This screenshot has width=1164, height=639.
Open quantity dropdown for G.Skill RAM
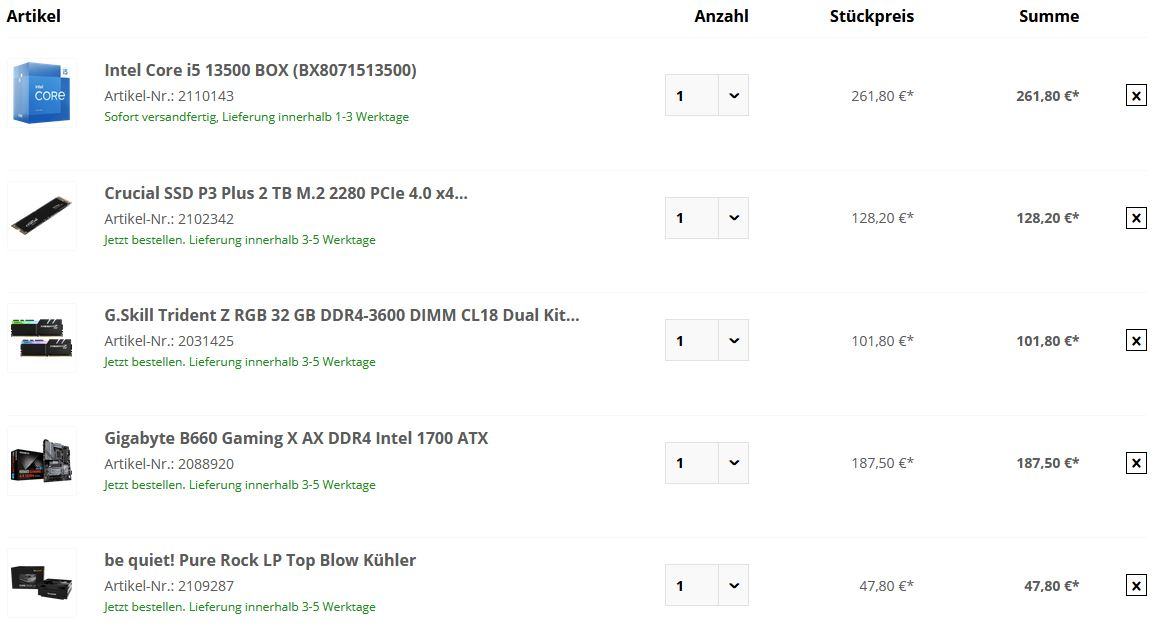(733, 341)
